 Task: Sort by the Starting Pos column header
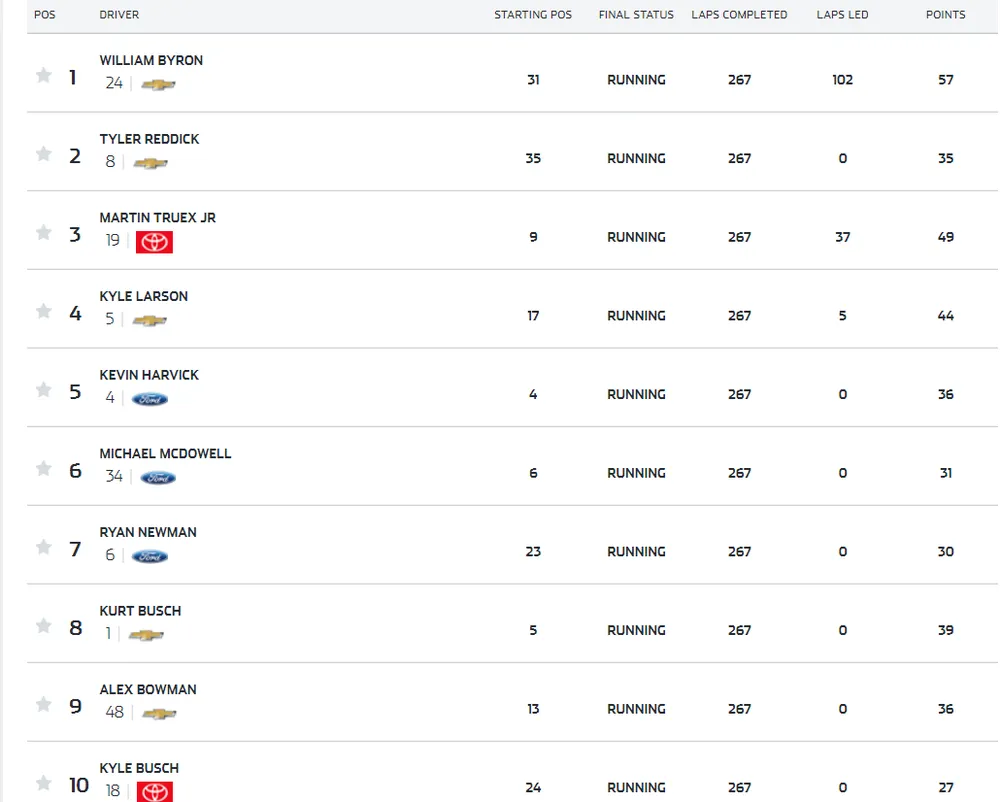click(533, 15)
